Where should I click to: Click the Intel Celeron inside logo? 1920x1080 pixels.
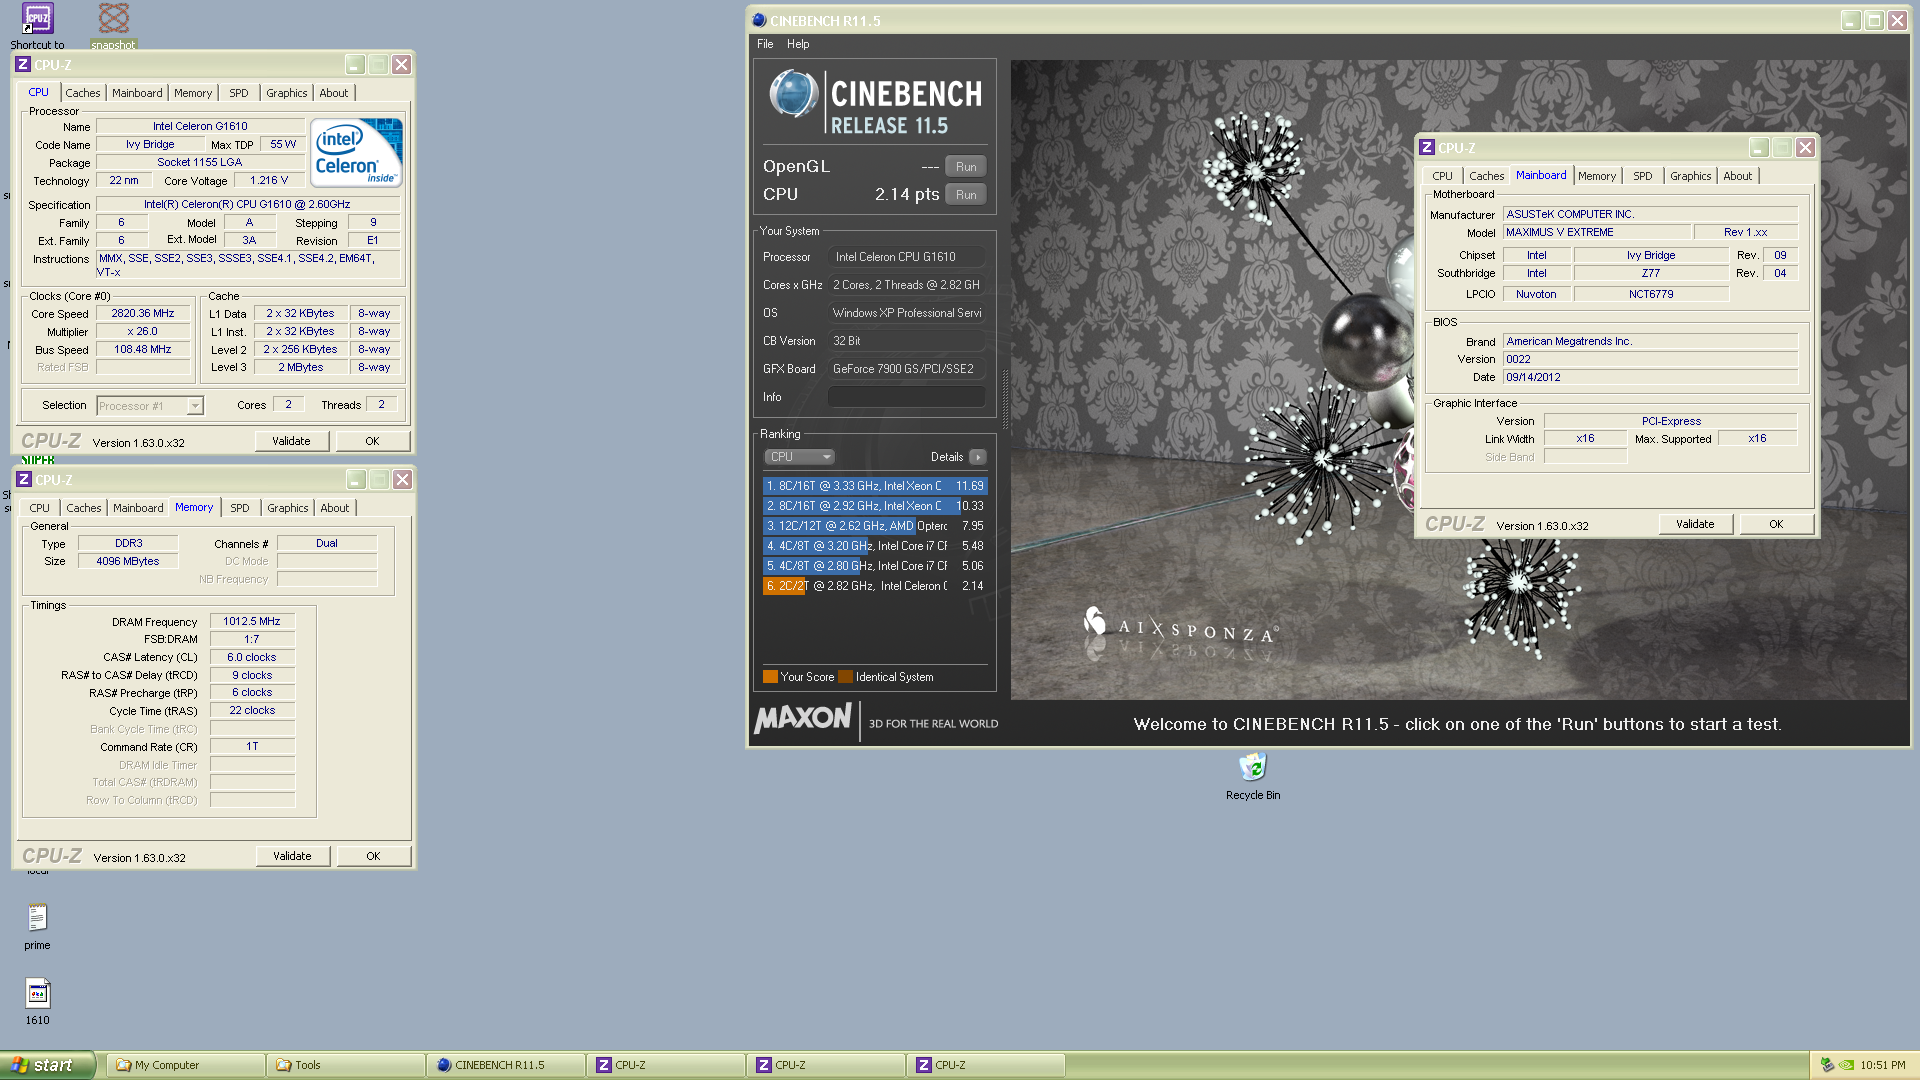[356, 152]
